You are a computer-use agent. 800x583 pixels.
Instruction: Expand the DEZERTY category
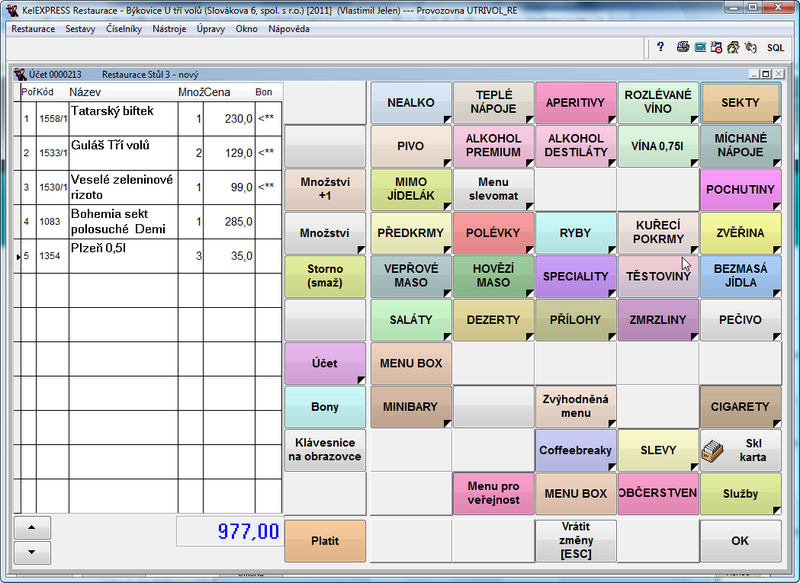pyautogui.click(x=492, y=319)
